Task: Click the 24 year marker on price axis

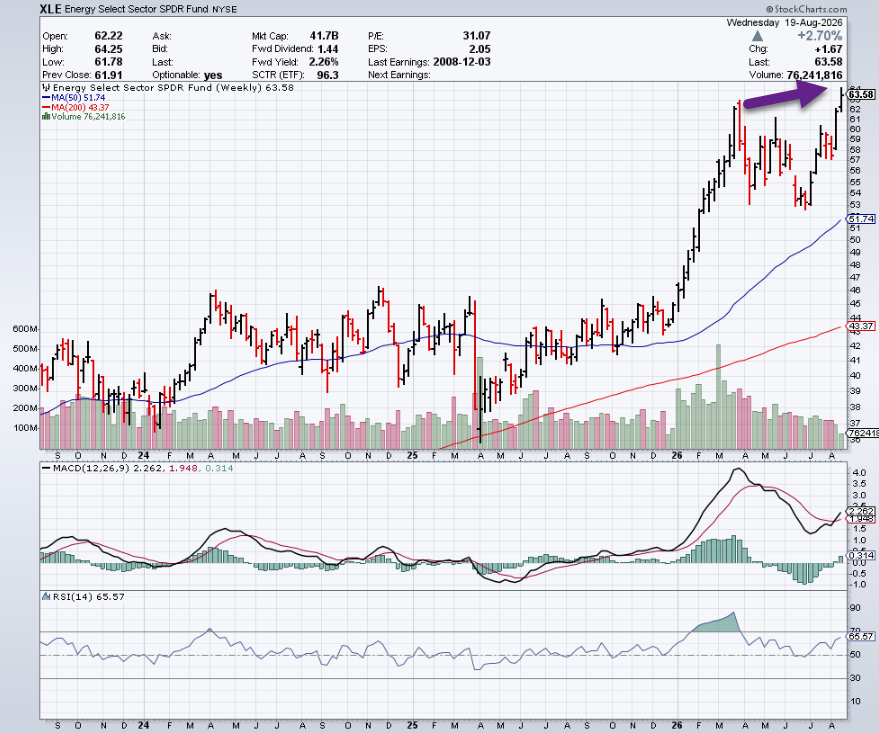Action: [144, 456]
